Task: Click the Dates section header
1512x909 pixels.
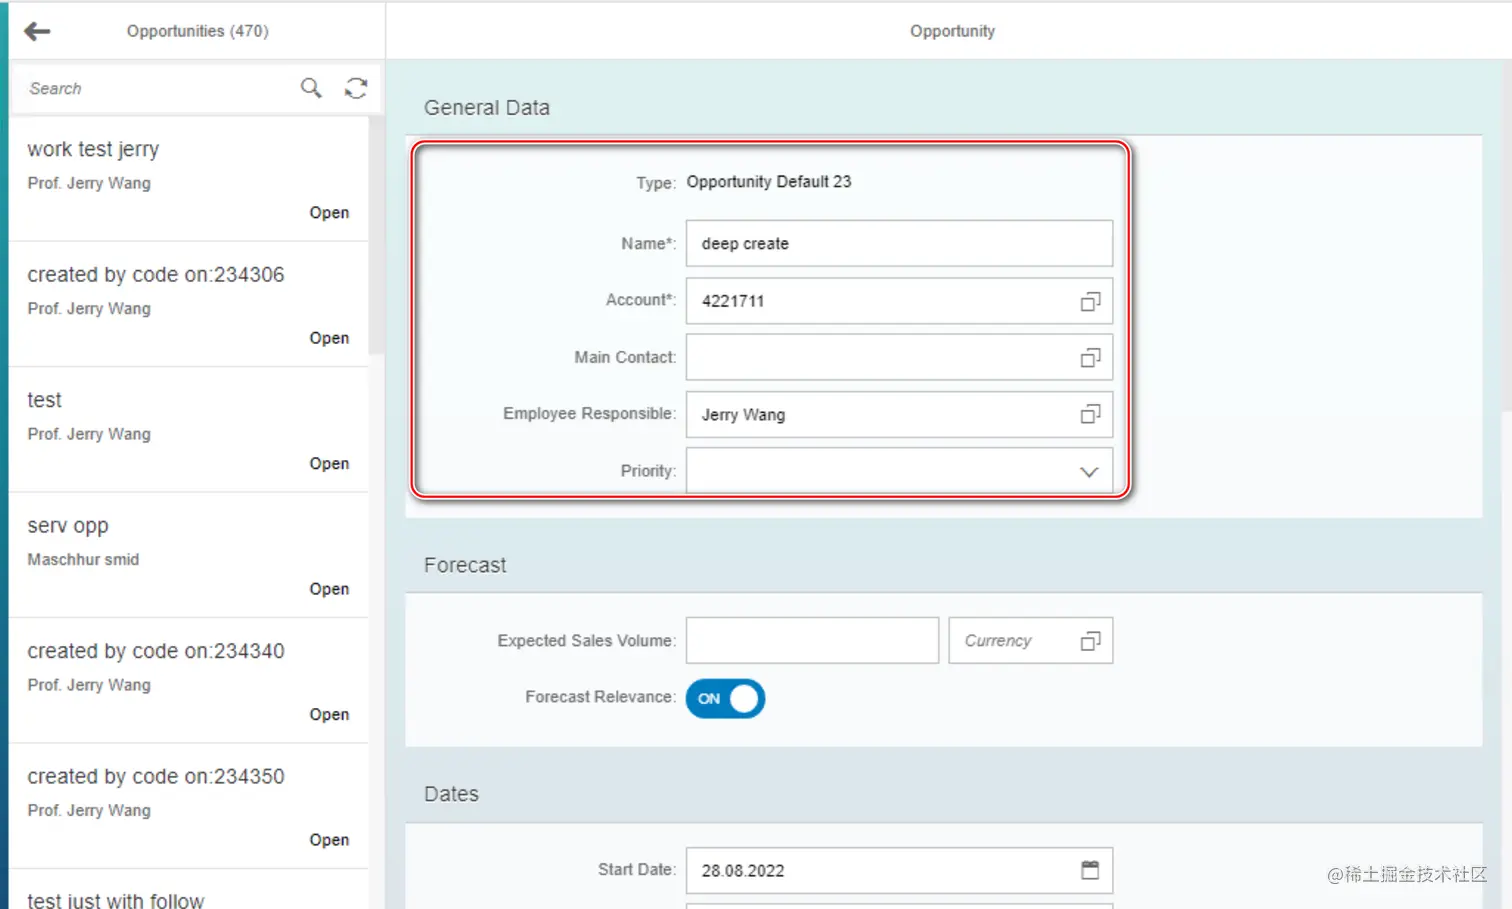Action: pos(451,794)
